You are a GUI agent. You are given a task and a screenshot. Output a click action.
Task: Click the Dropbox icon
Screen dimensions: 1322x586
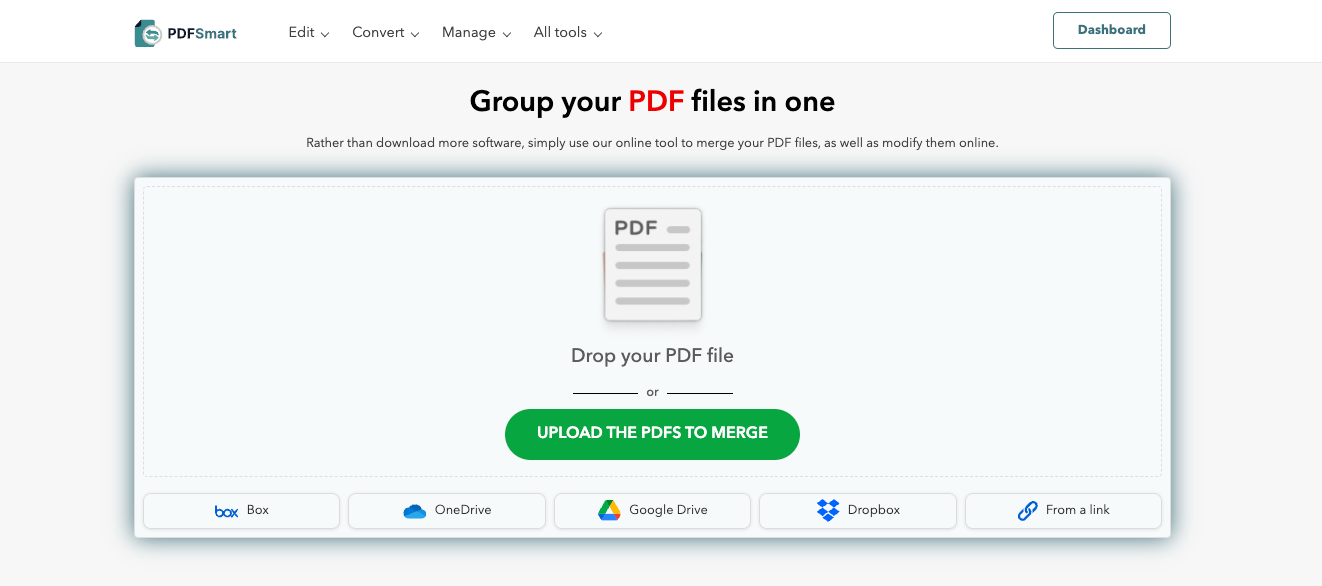click(828, 510)
